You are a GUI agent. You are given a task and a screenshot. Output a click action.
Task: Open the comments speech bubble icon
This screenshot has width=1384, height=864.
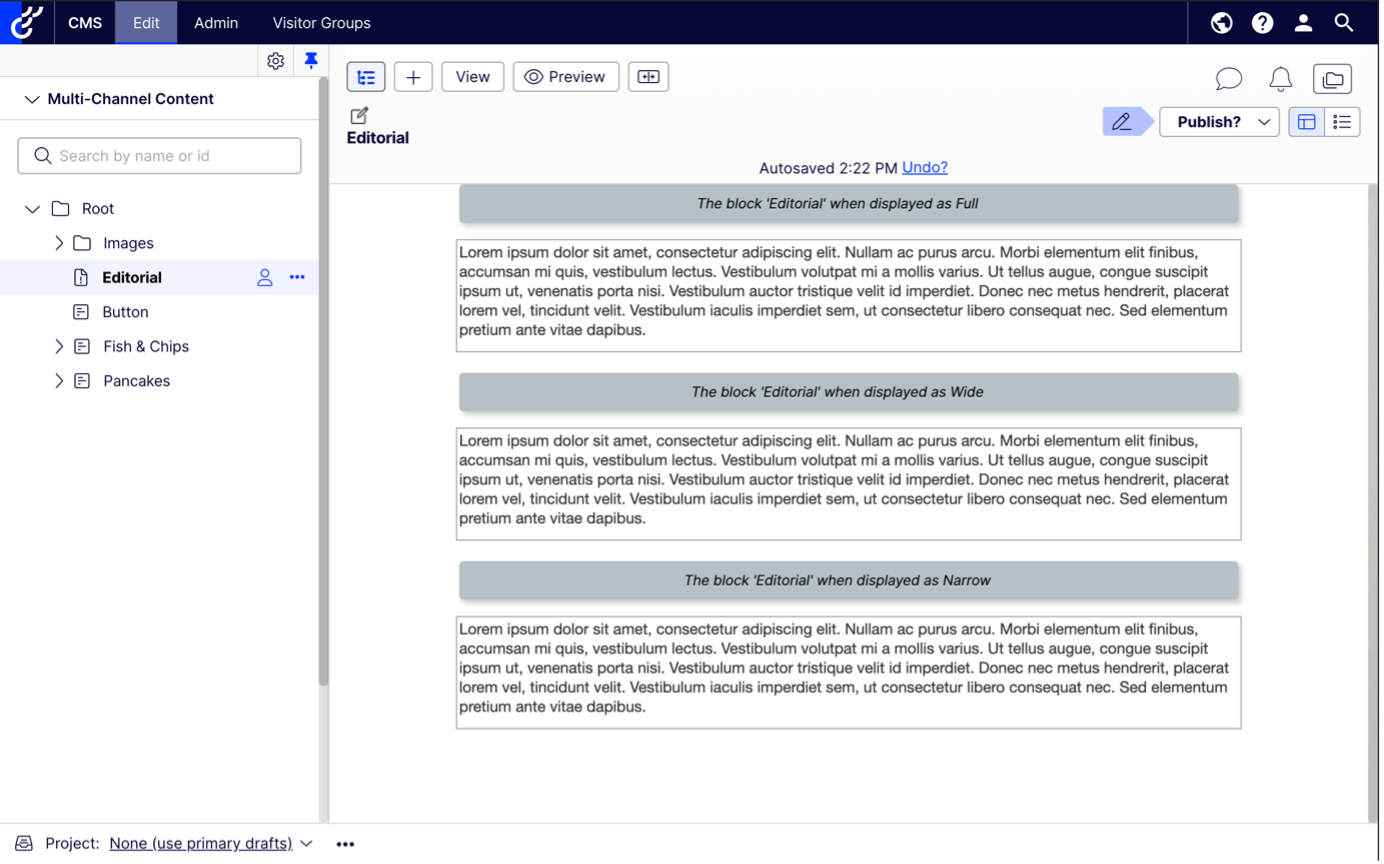tap(1228, 79)
